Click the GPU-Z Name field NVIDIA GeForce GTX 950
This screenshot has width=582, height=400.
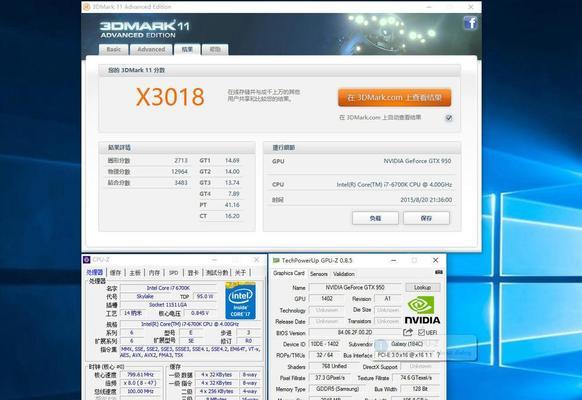point(355,288)
